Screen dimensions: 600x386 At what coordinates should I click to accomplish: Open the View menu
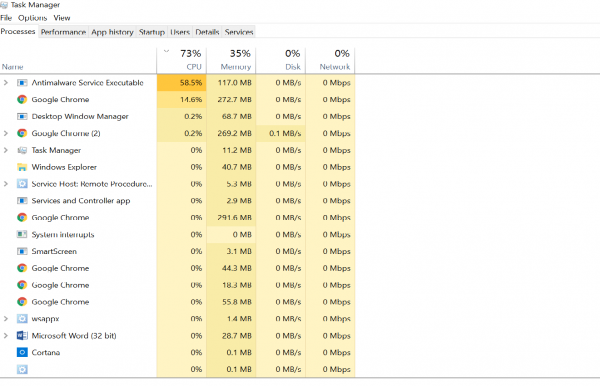(62, 18)
